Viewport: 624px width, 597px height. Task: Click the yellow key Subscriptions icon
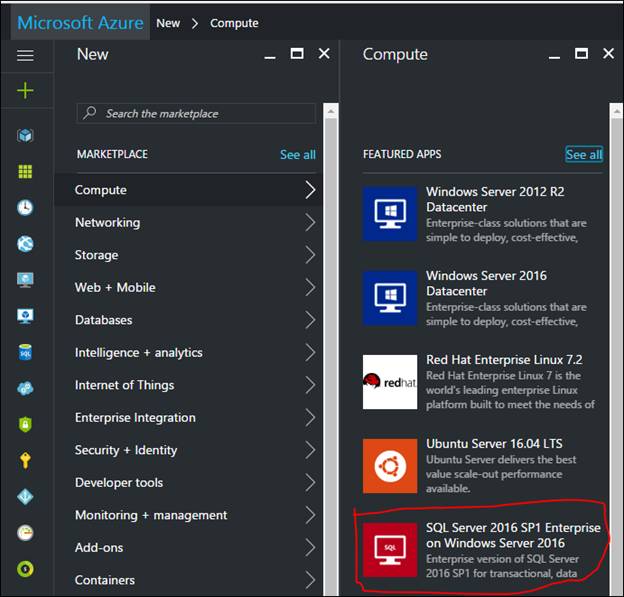[x=25, y=460]
